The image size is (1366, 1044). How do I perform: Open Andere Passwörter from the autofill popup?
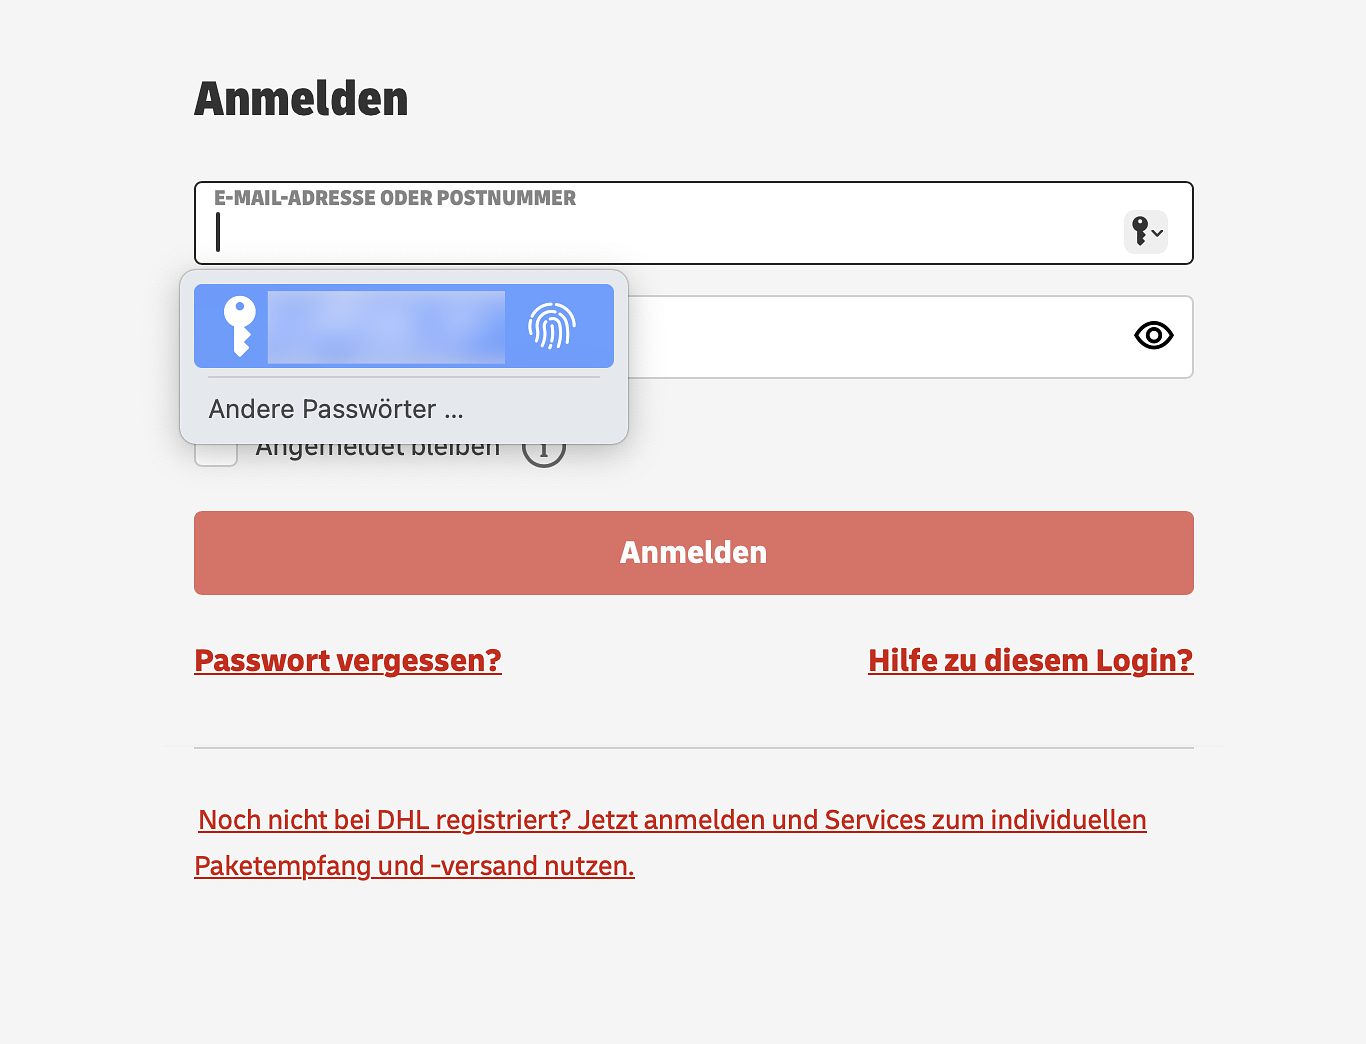335,408
